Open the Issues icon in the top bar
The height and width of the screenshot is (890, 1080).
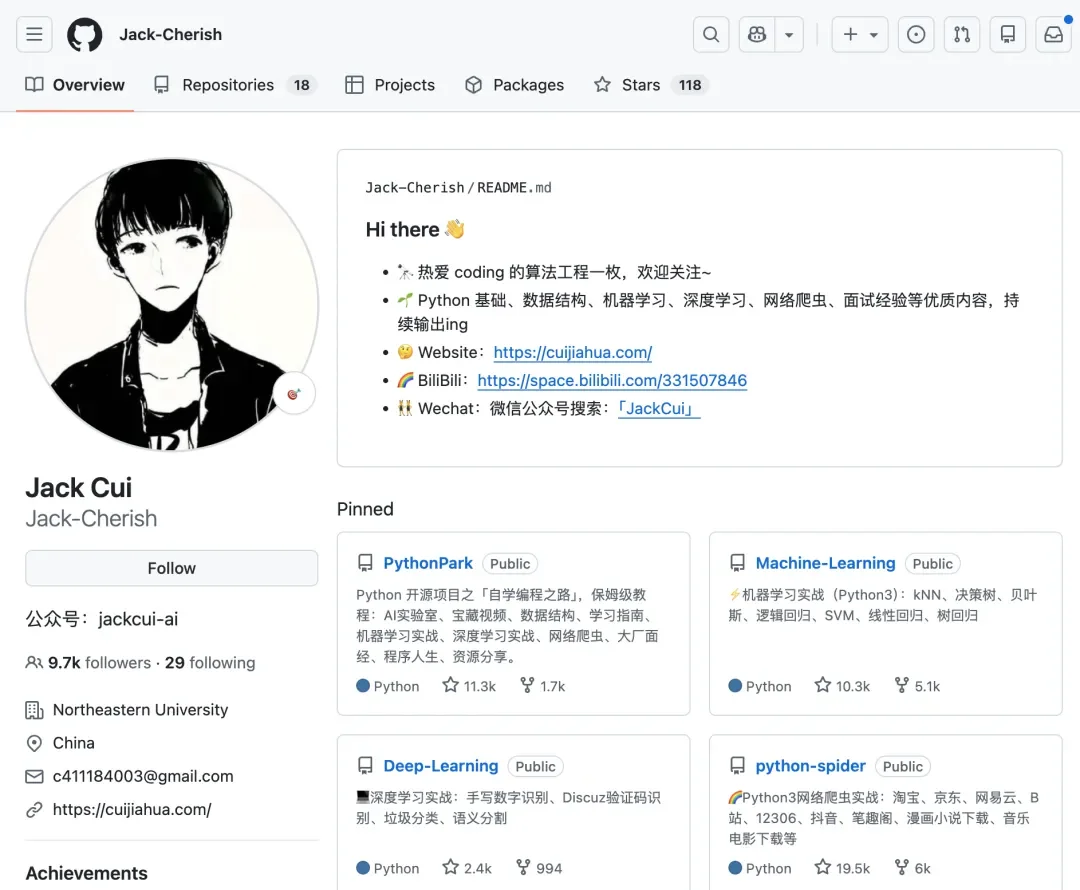pos(916,34)
